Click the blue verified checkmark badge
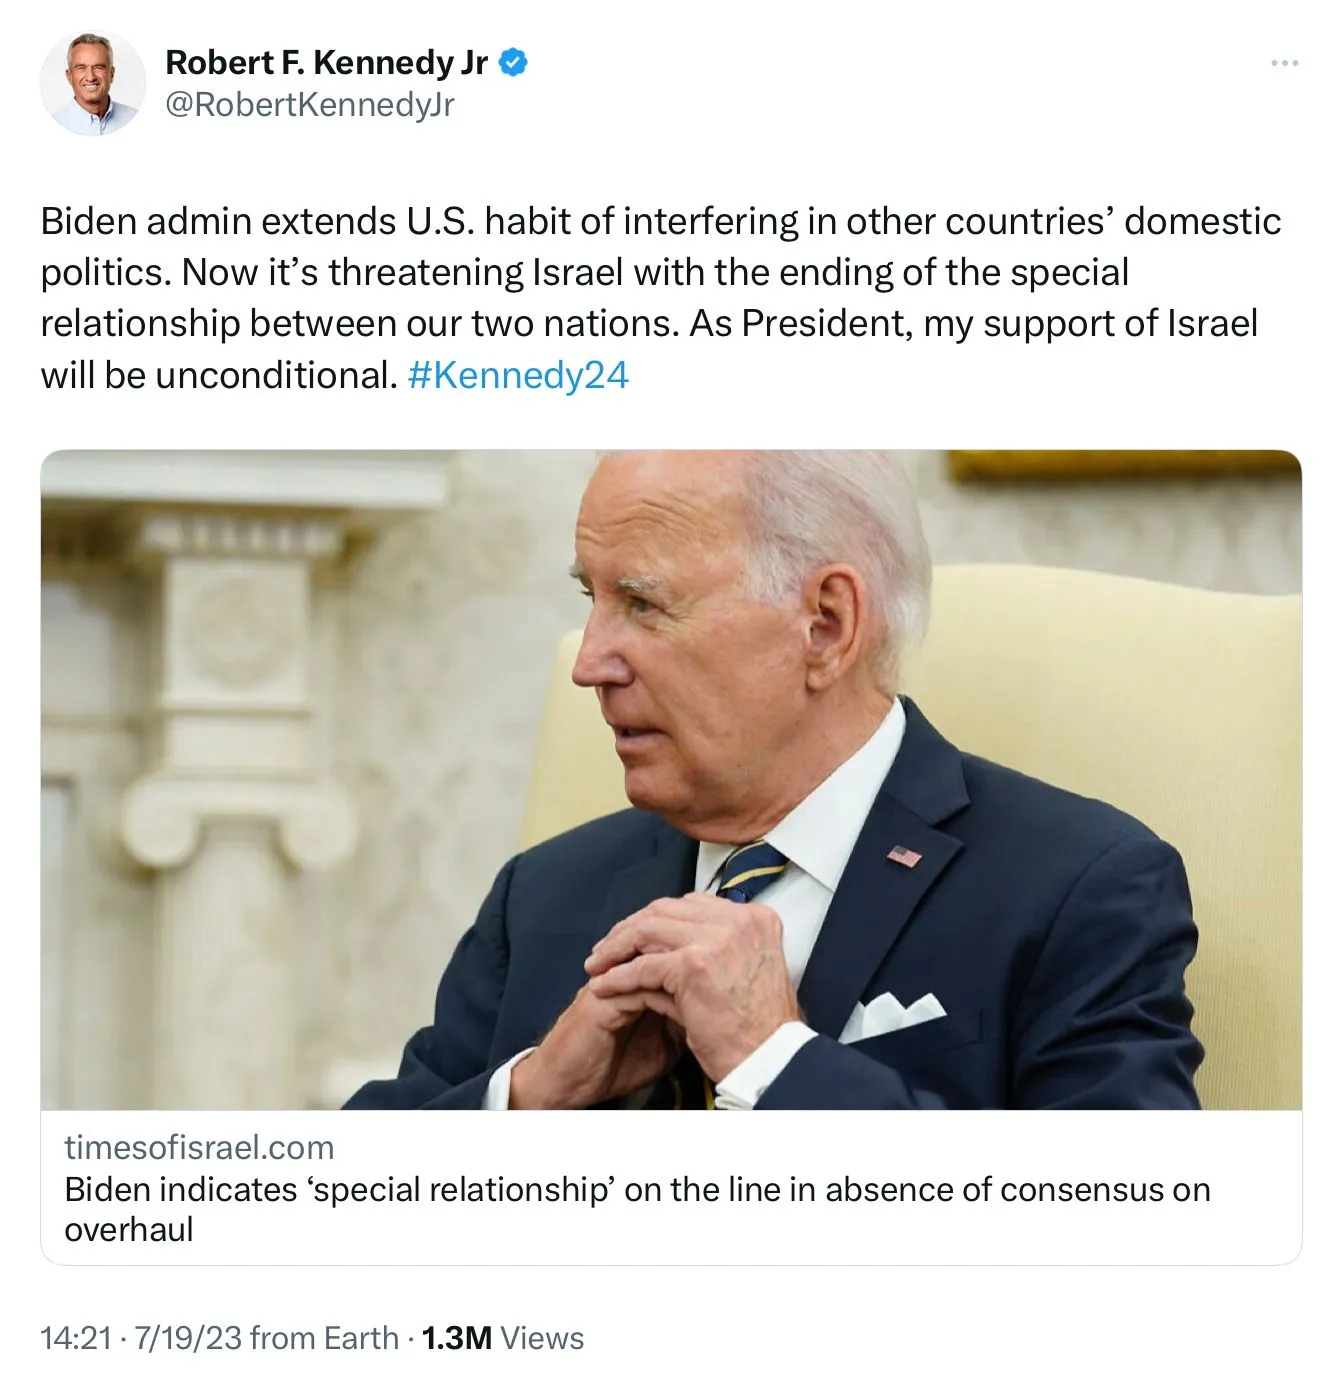 tap(513, 62)
